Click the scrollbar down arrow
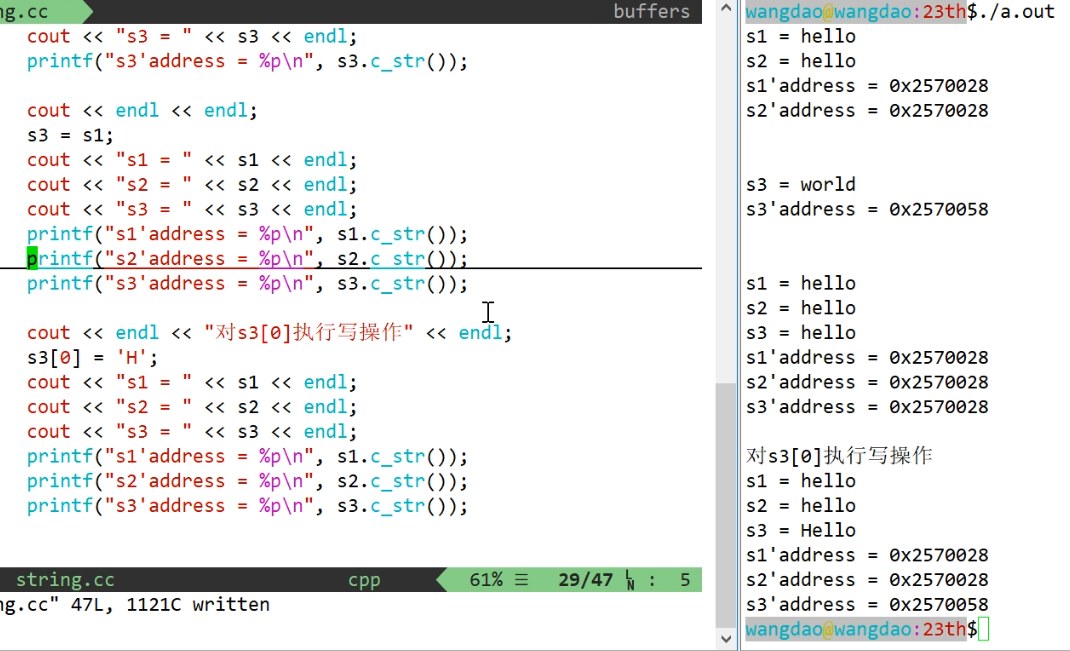The image size is (1070, 651). click(726, 639)
